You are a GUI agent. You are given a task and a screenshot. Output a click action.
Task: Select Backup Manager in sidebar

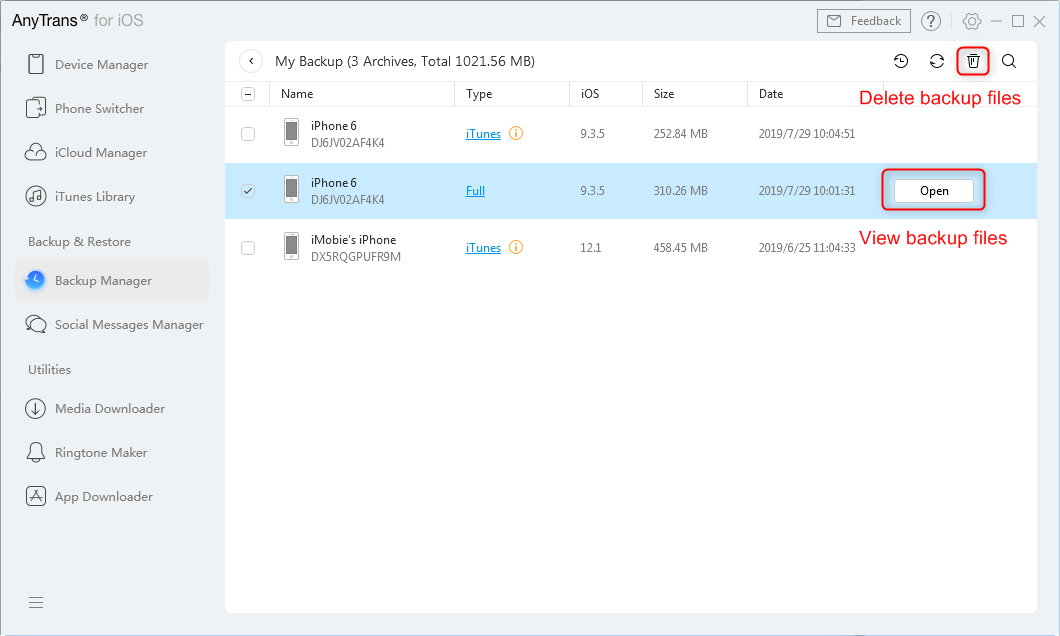tap(112, 280)
